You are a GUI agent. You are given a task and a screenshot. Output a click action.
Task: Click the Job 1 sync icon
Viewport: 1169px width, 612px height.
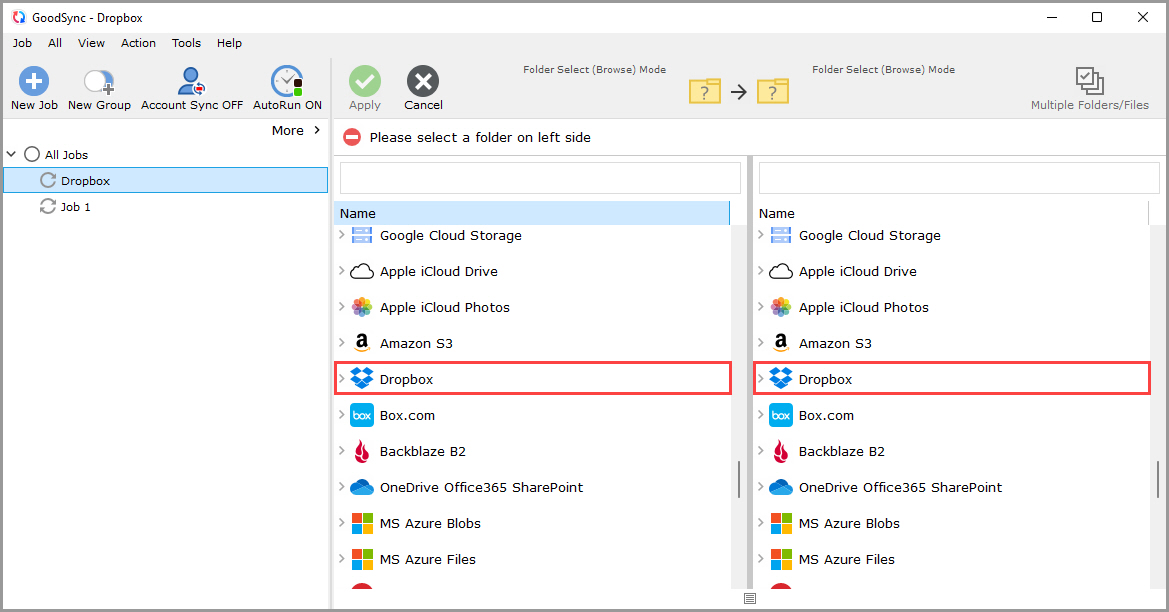pos(48,206)
